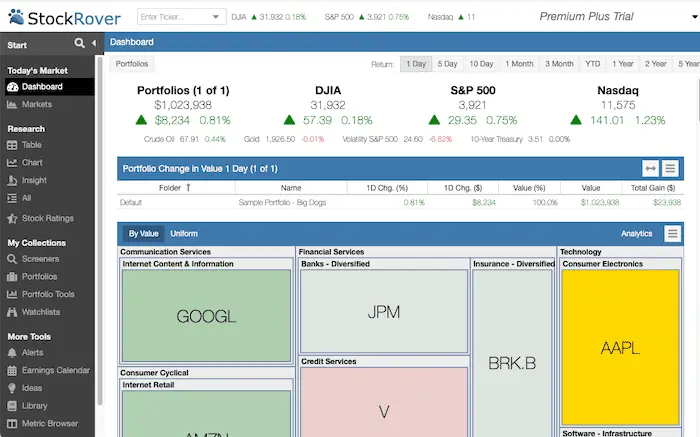
Task: Click the Value (%) column header
Action: click(529, 188)
